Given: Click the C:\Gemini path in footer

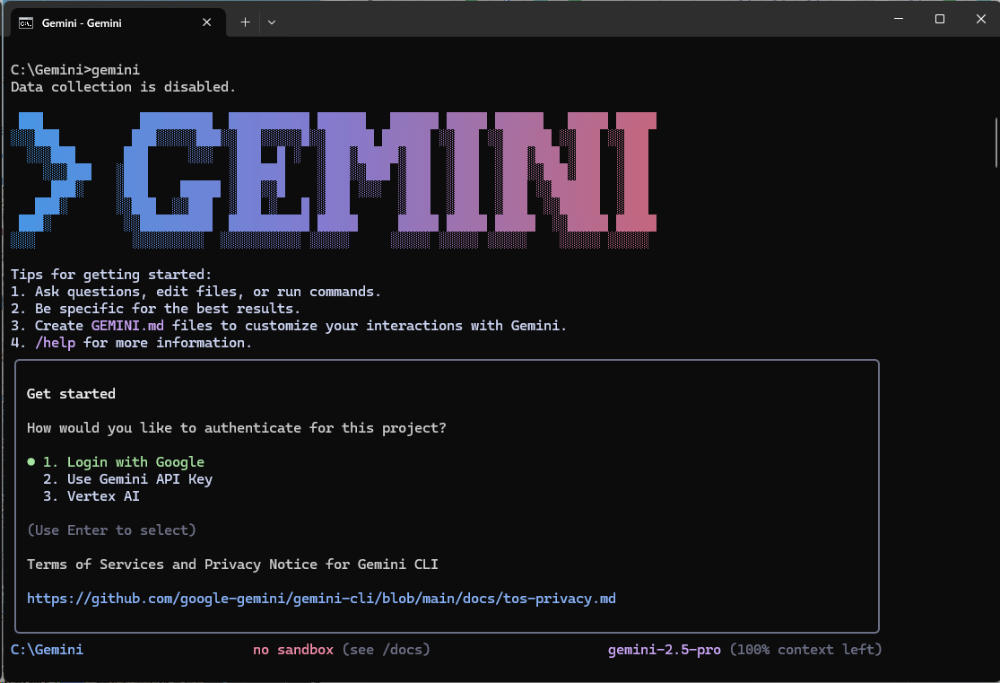Looking at the screenshot, I should pyautogui.click(x=47, y=649).
